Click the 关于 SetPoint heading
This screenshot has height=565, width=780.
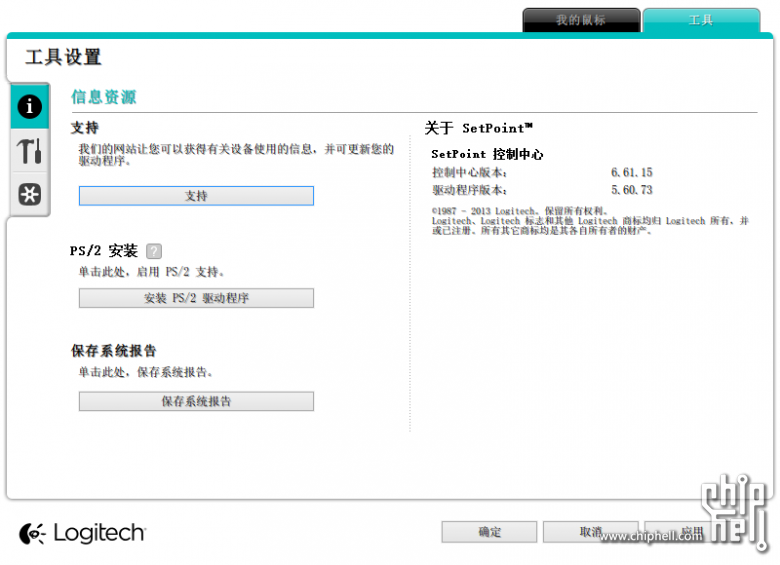(x=479, y=128)
